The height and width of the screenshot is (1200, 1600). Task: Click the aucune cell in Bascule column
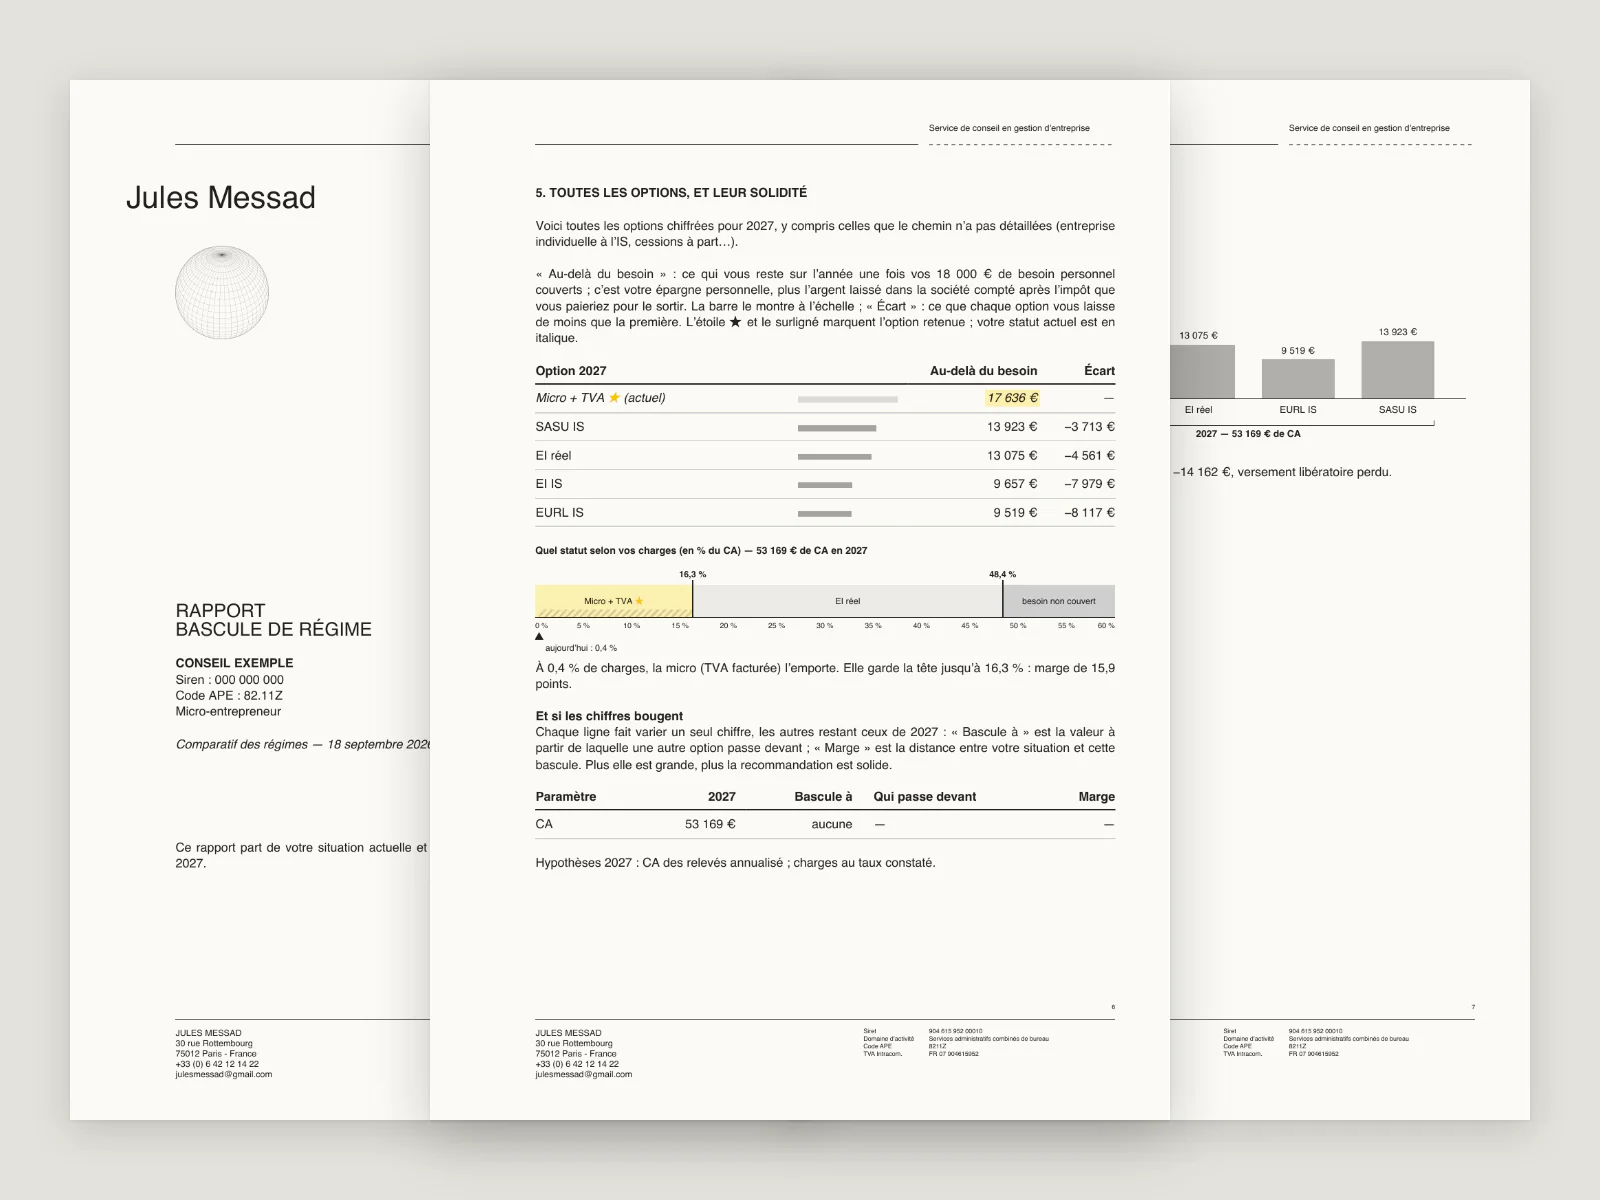pos(832,825)
